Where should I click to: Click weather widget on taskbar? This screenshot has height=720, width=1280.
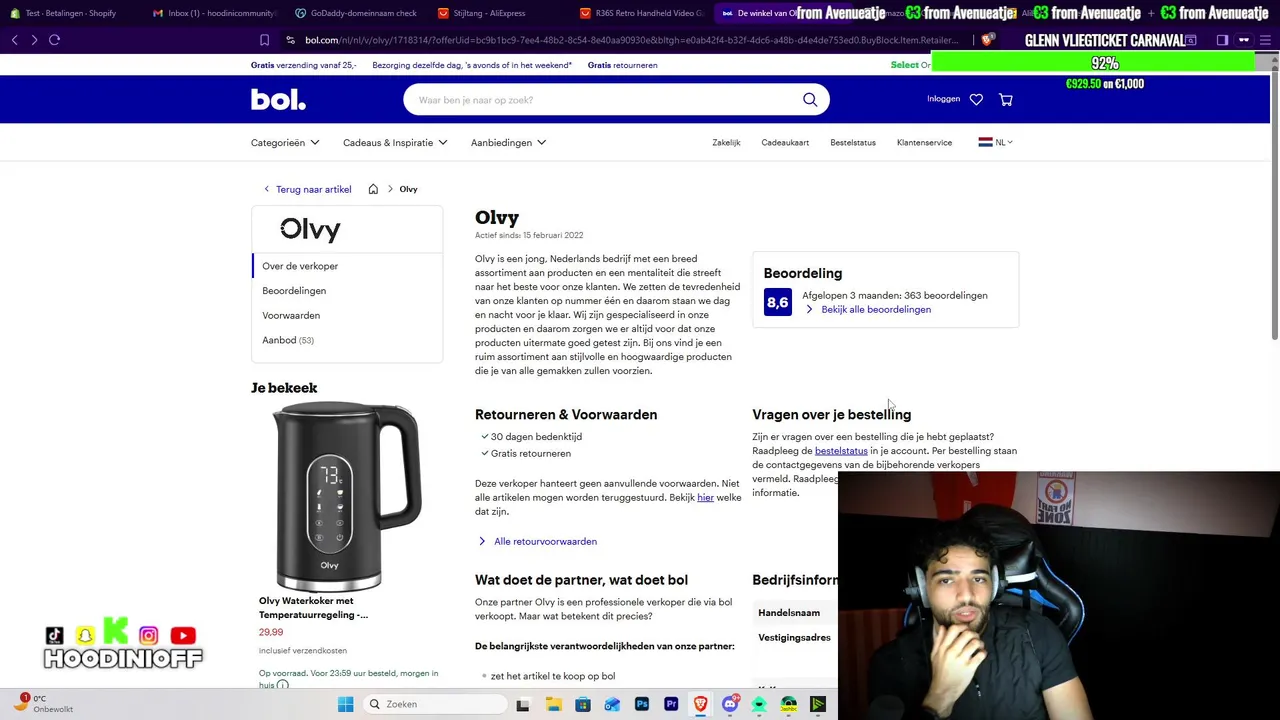[x=43, y=704]
